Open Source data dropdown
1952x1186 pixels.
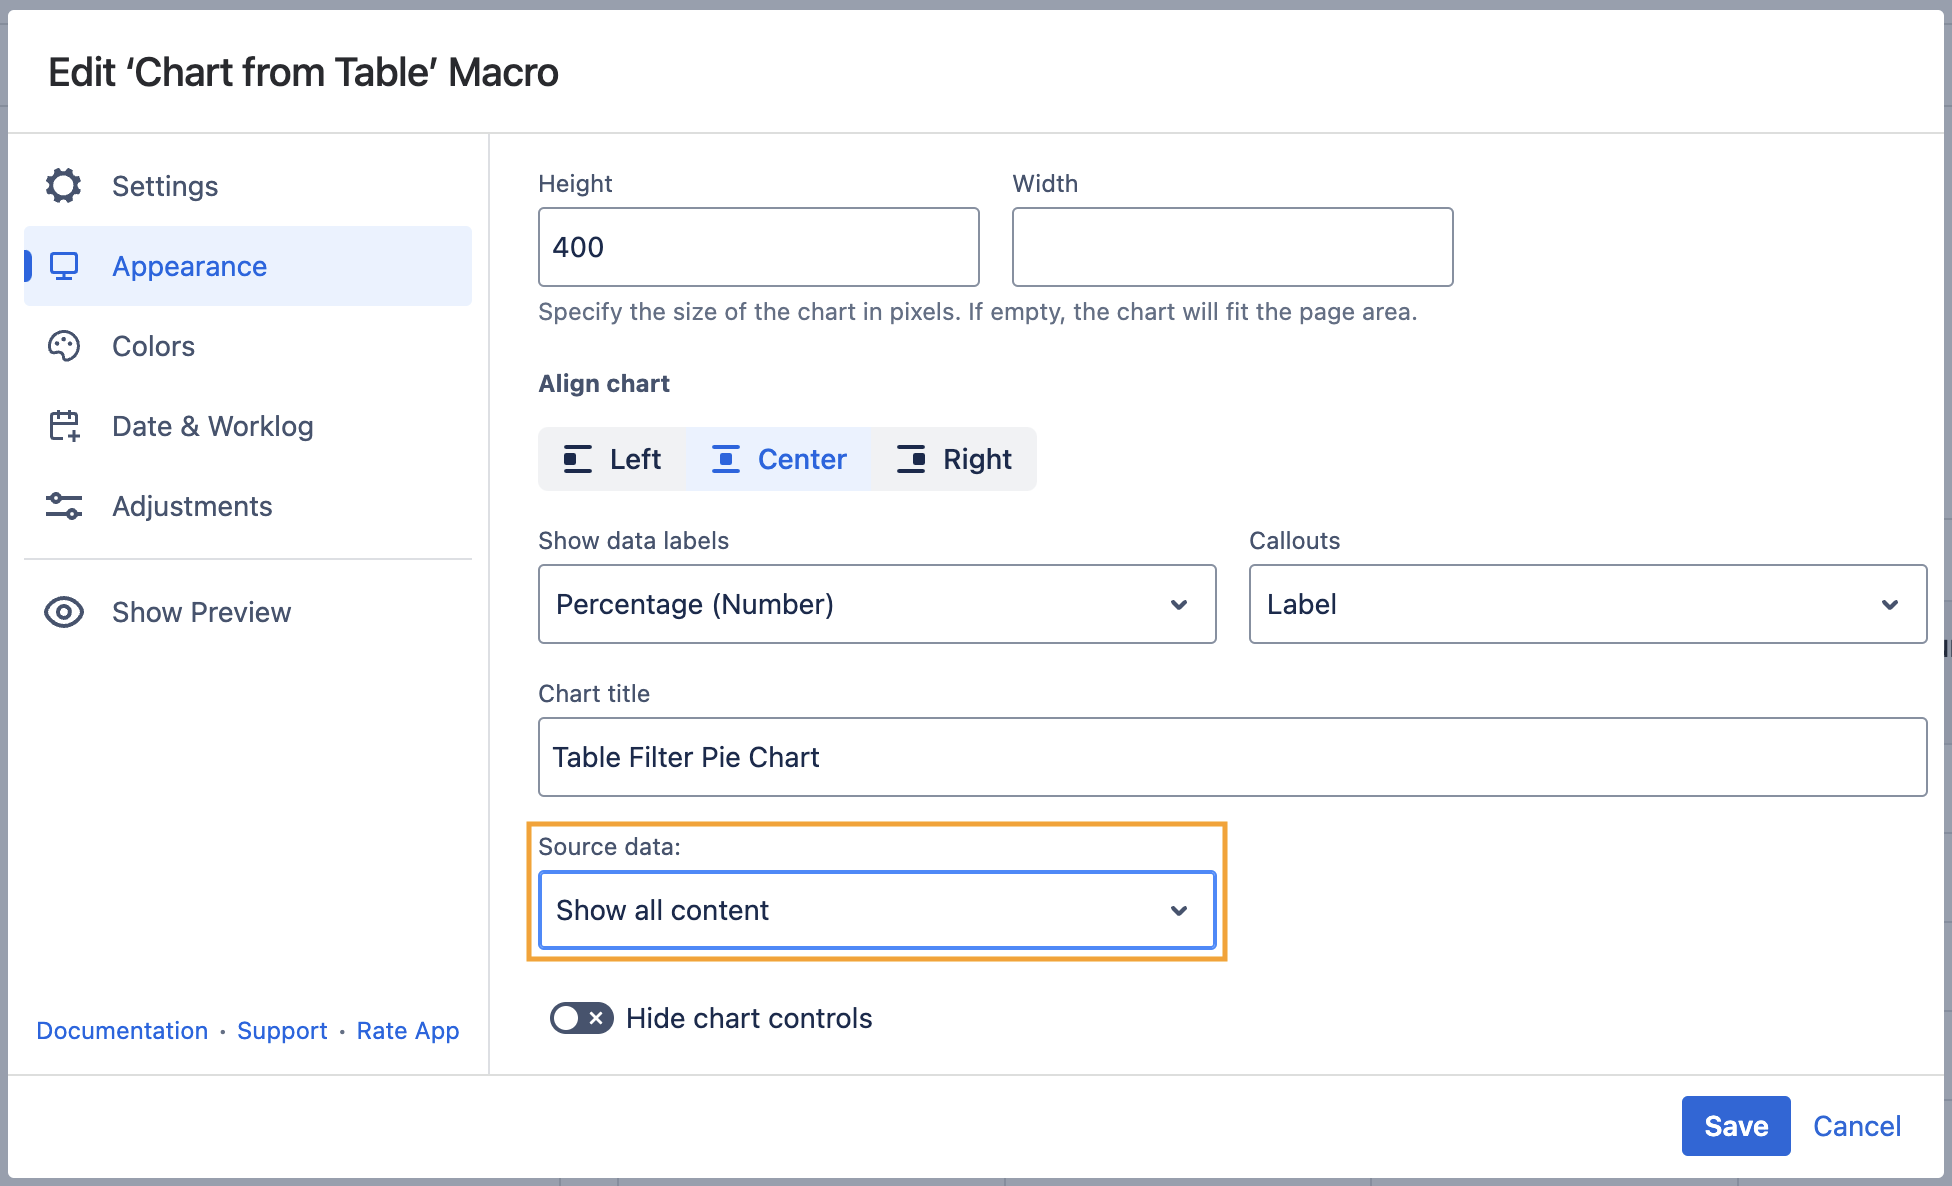[x=876, y=910]
